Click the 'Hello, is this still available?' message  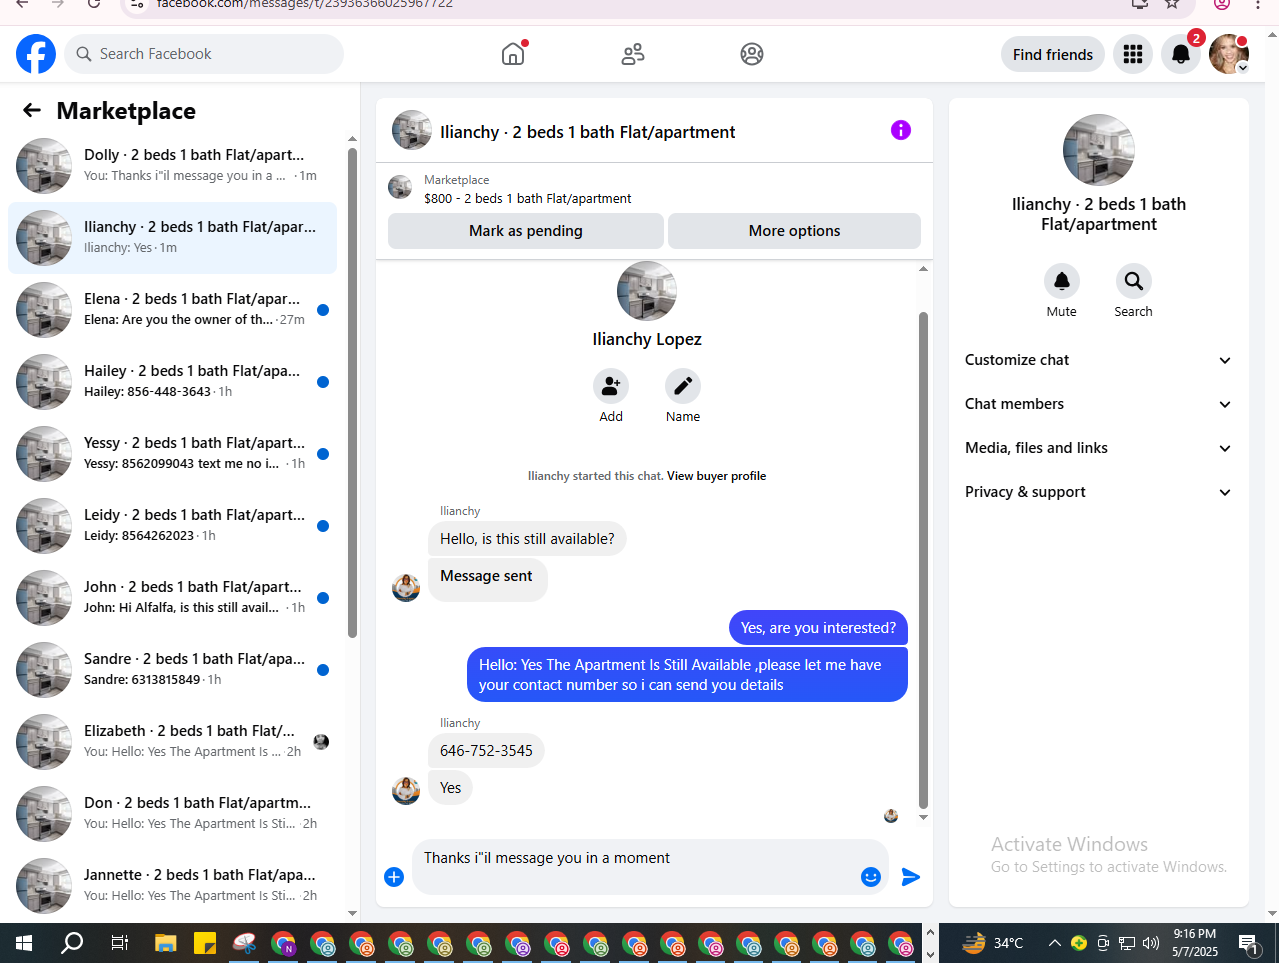pos(527,539)
